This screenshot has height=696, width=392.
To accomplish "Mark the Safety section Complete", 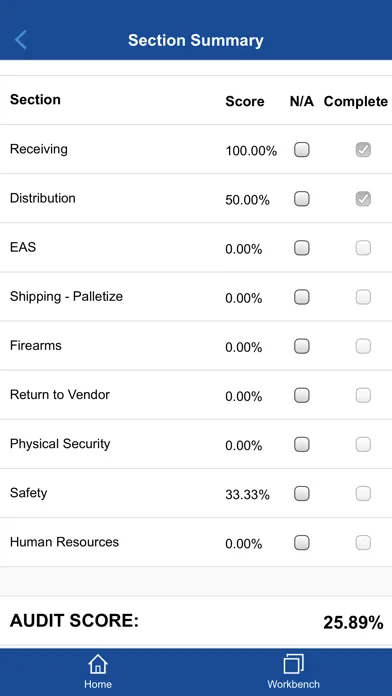I will click(x=363, y=493).
